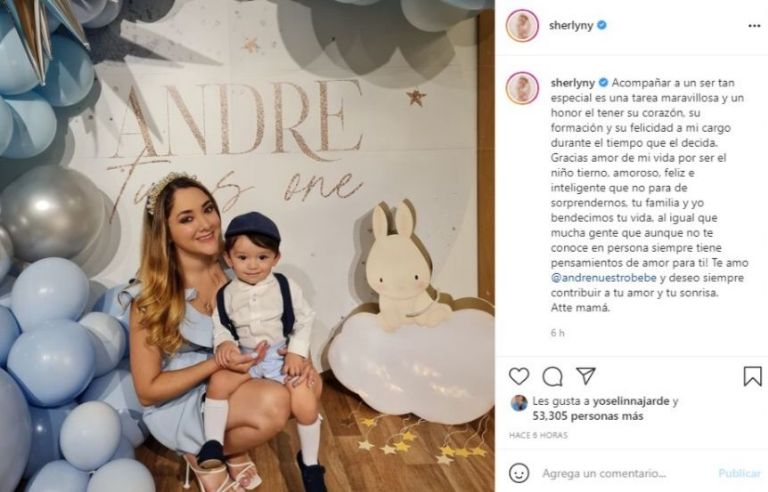The height and width of the screenshot is (492, 768).
Task: Open sherlyny username in caption
Action: (573, 83)
